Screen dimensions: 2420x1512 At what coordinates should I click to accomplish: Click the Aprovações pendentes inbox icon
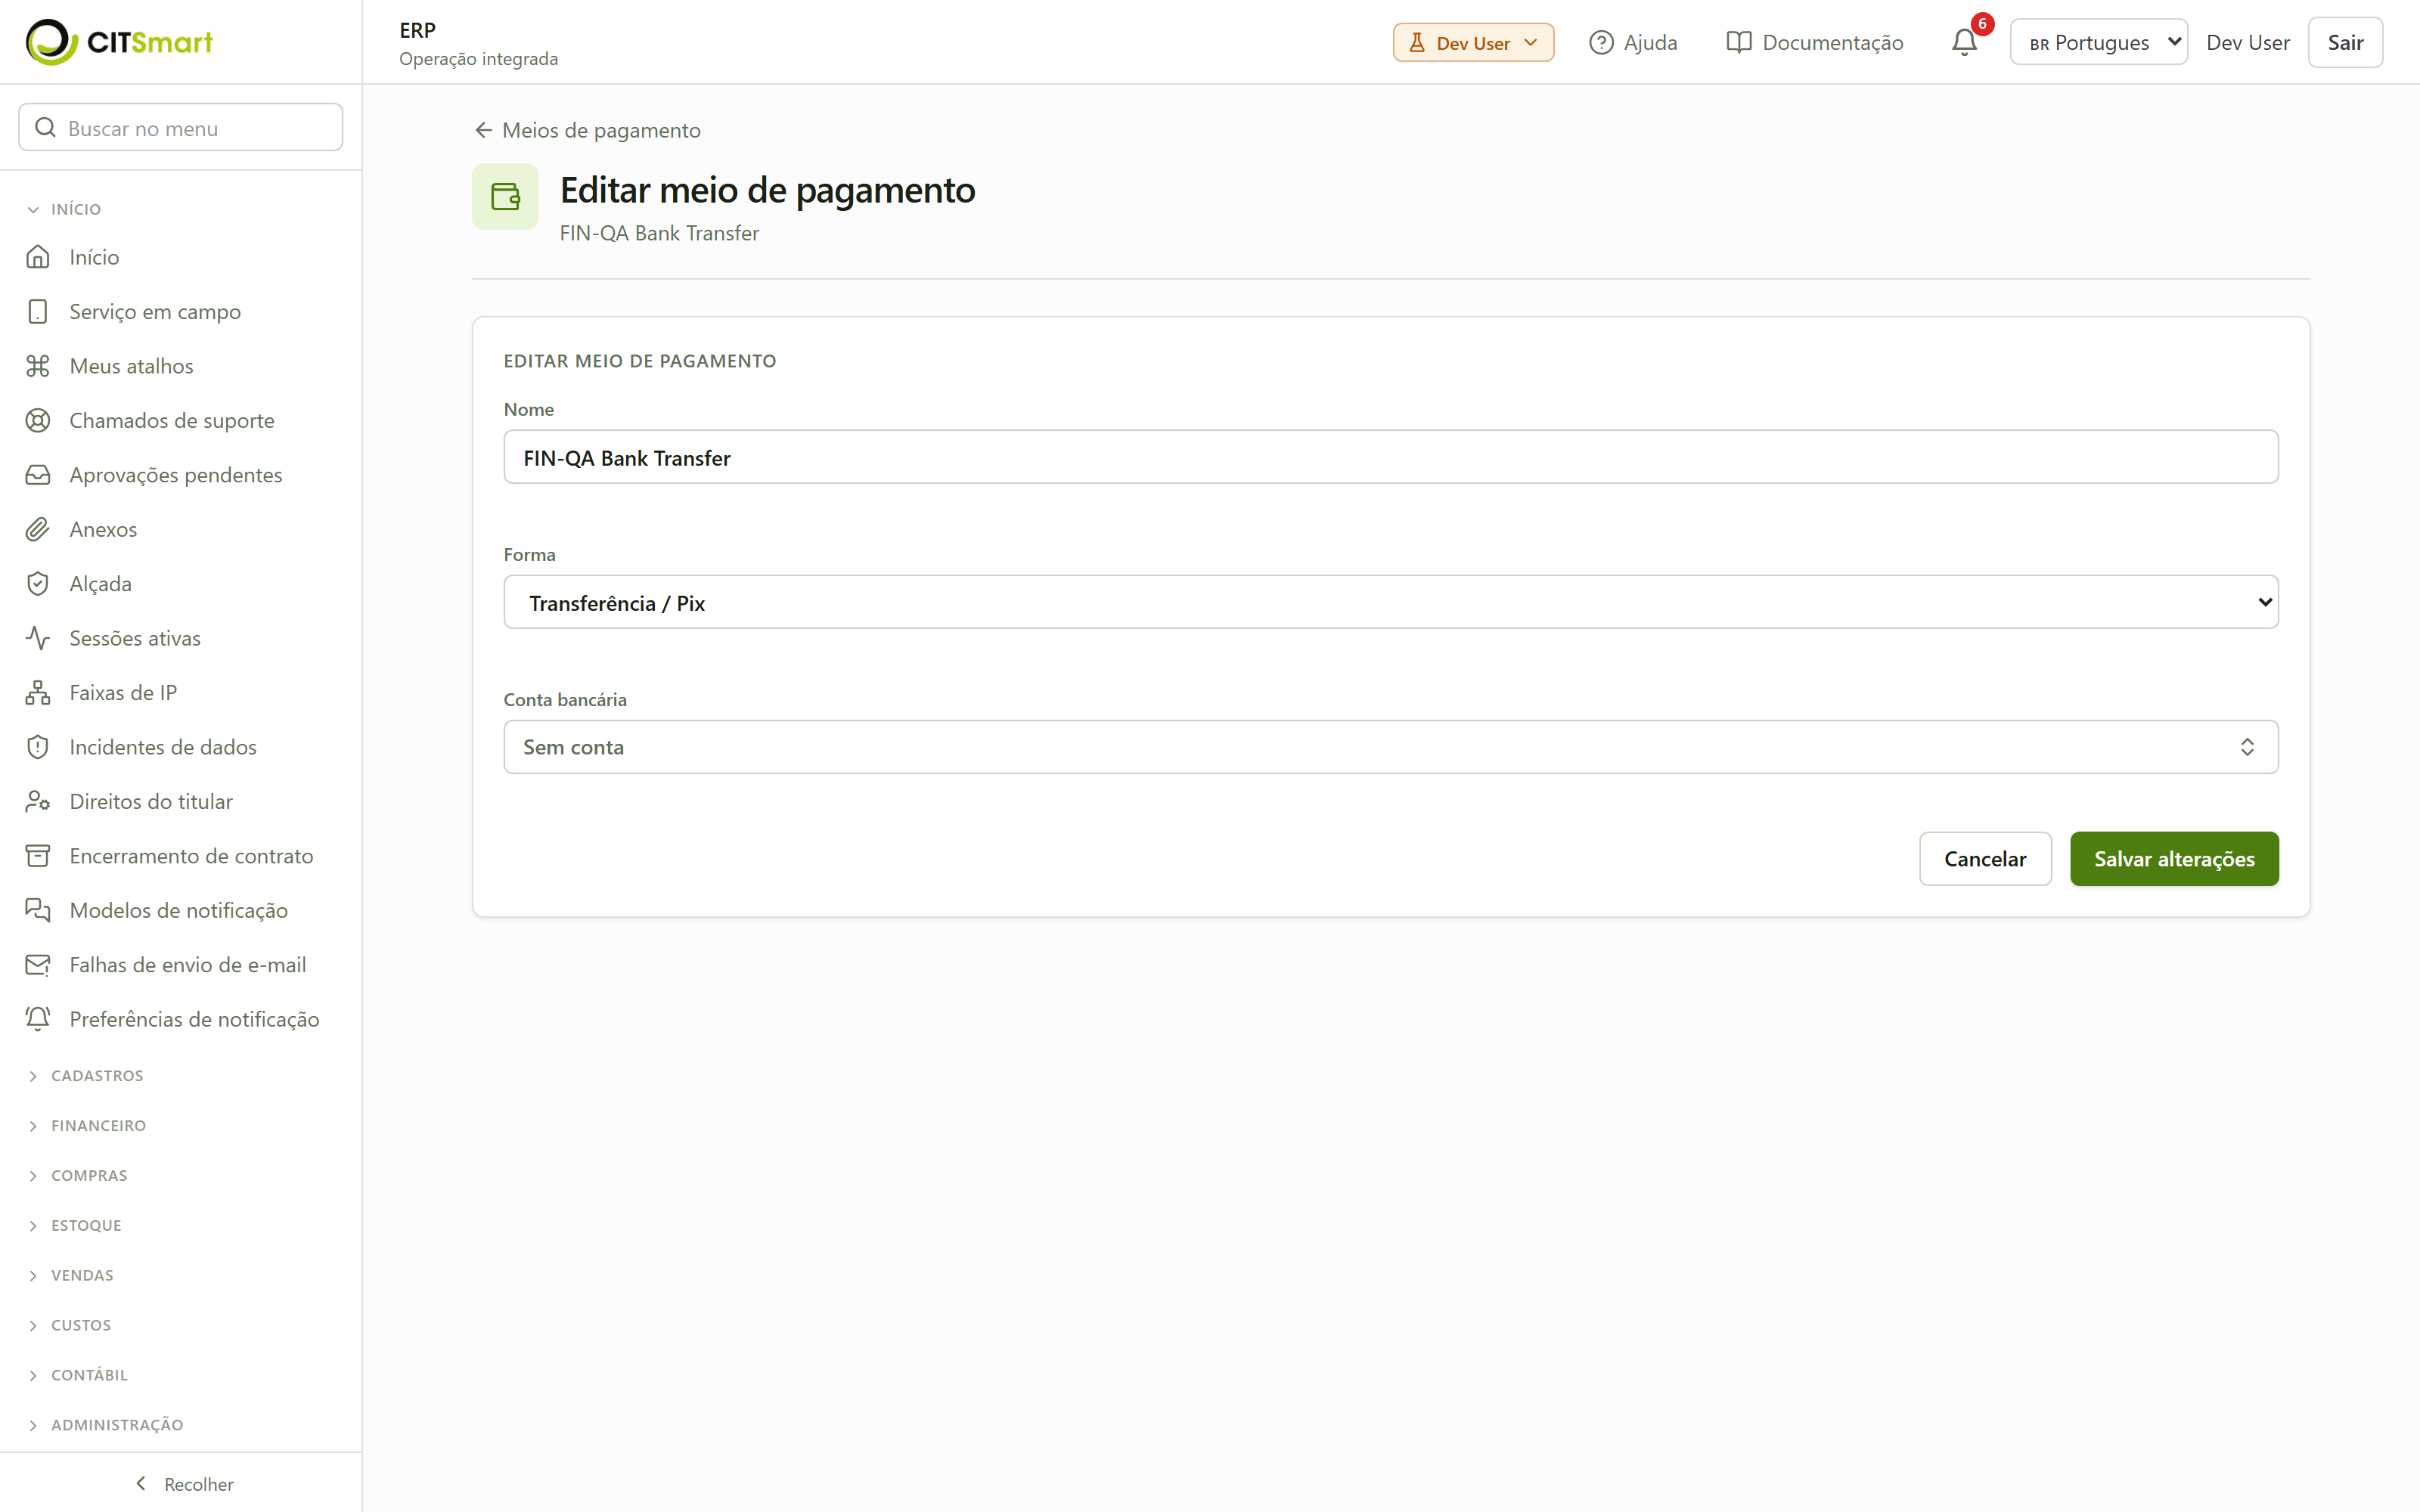pyautogui.click(x=38, y=475)
